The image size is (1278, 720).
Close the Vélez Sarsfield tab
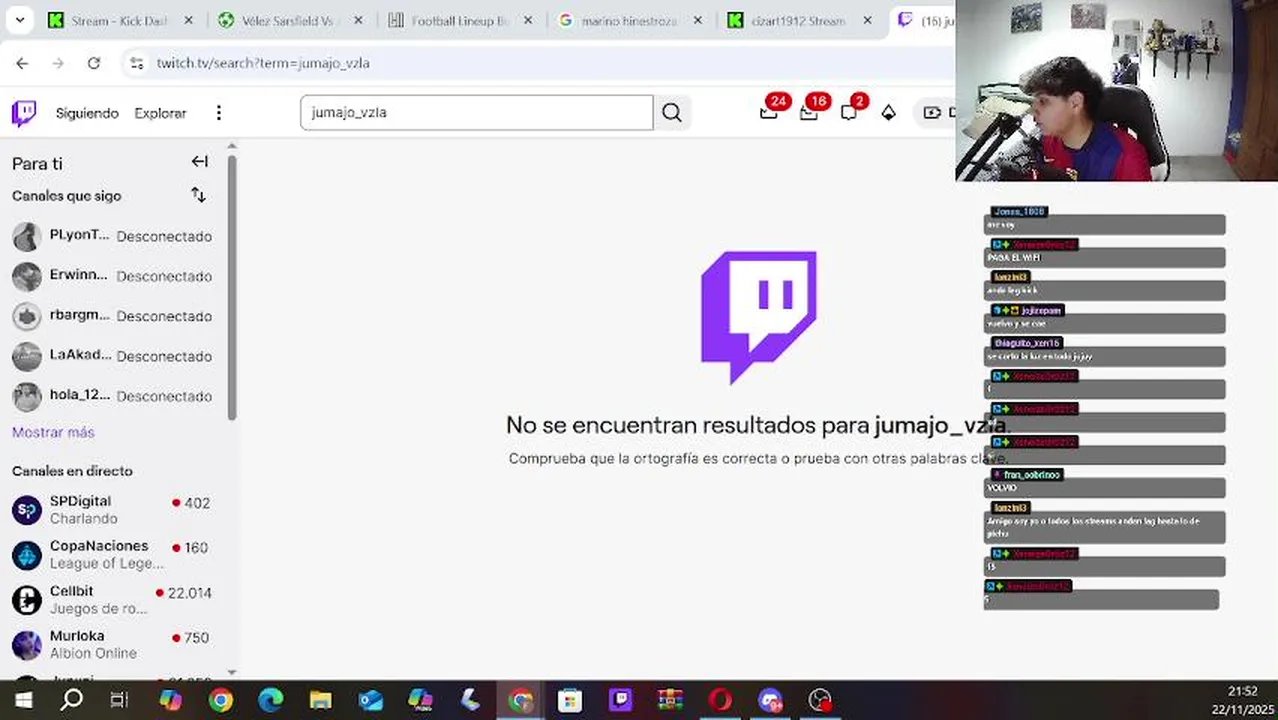[x=358, y=20]
